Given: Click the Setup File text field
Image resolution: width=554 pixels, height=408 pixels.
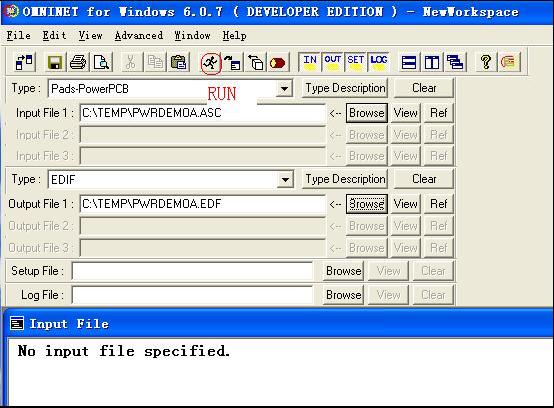Looking at the screenshot, I should [192, 271].
